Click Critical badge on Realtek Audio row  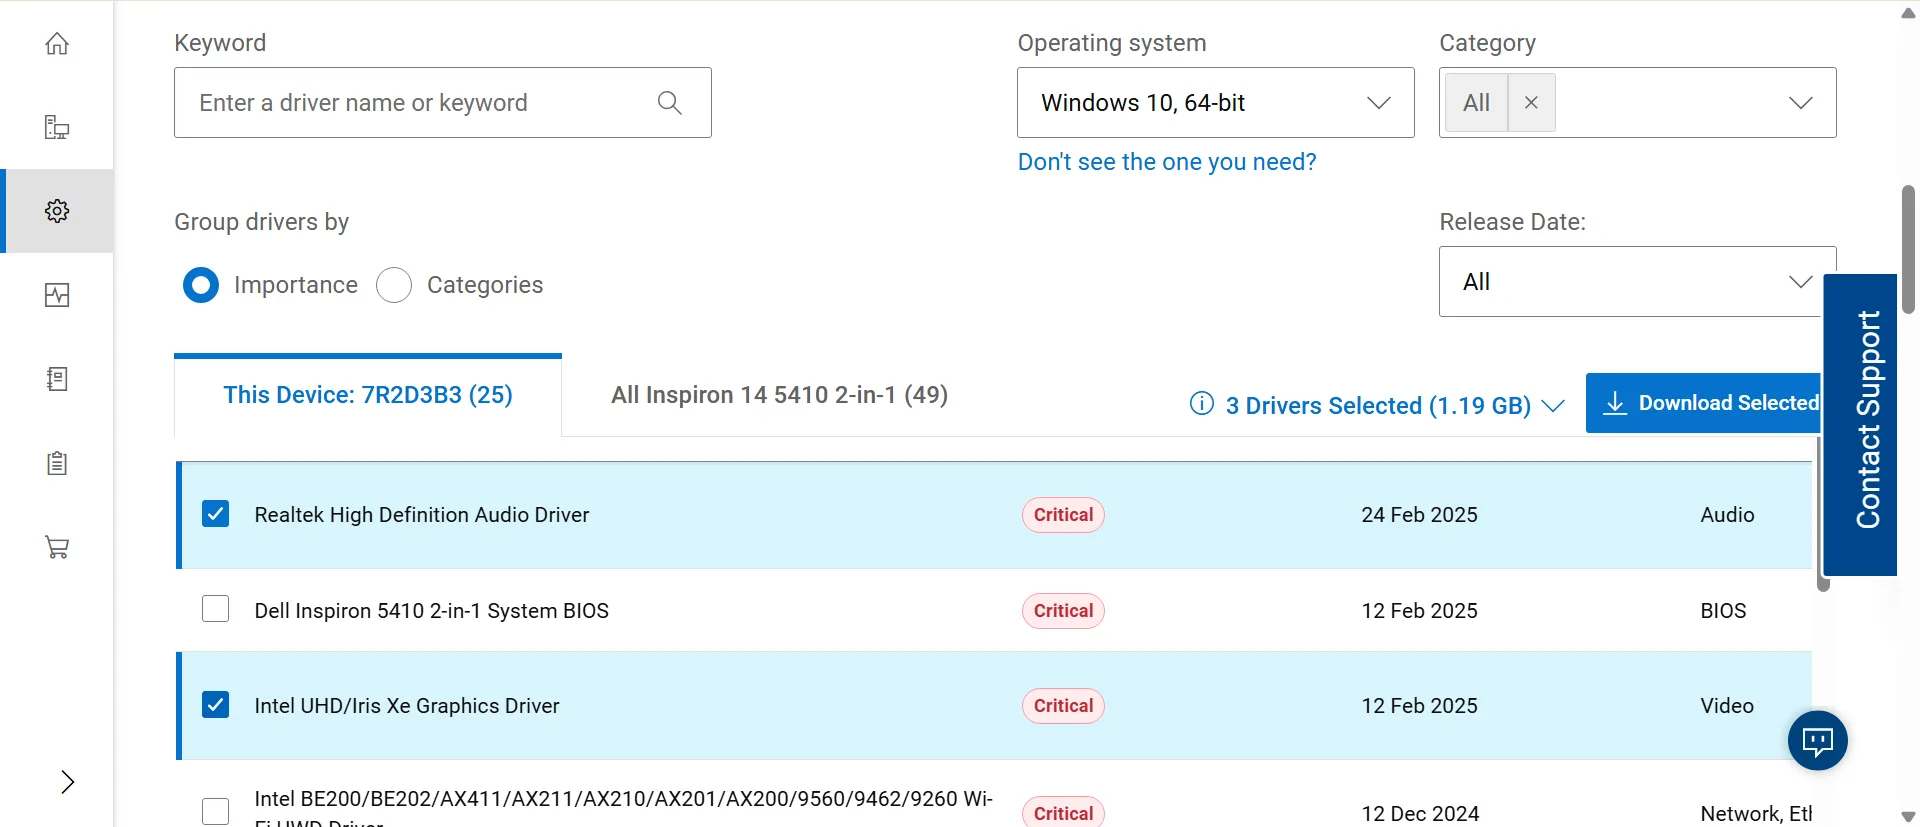point(1063,515)
